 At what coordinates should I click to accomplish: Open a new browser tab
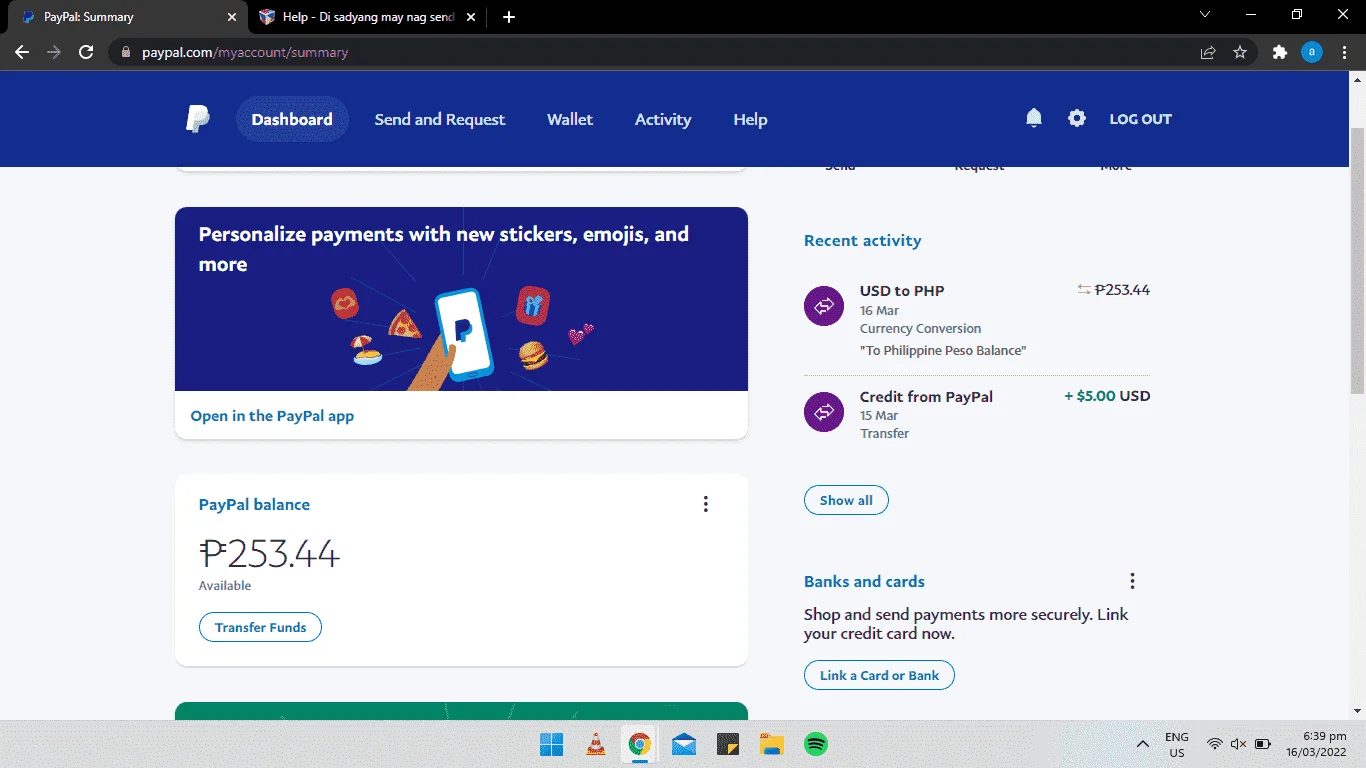tap(509, 17)
